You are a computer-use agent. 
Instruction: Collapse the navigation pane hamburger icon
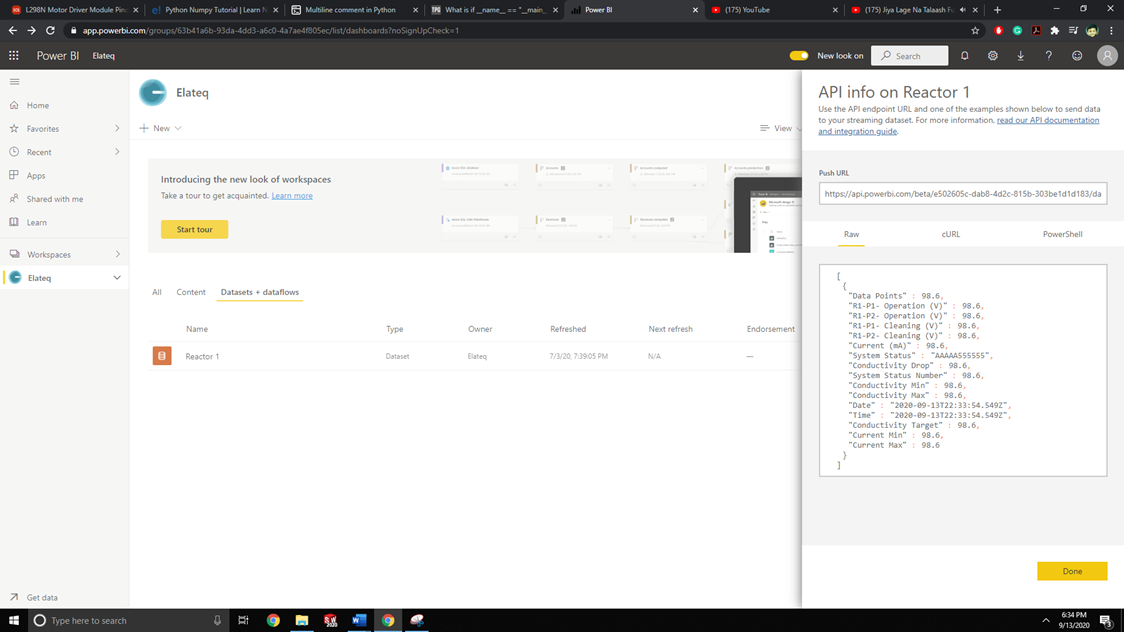pyautogui.click(x=14, y=82)
